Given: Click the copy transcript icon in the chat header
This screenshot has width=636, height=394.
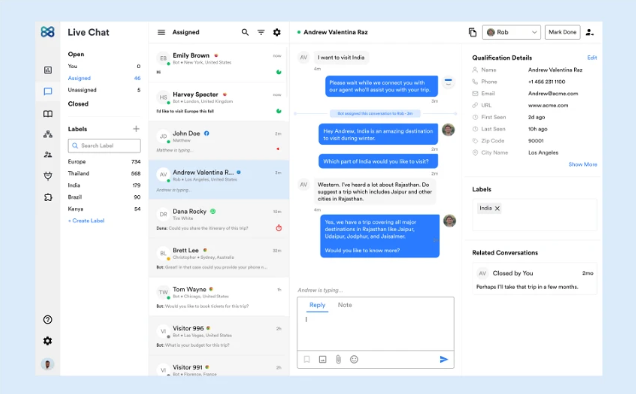Looking at the screenshot, I should pyautogui.click(x=473, y=32).
